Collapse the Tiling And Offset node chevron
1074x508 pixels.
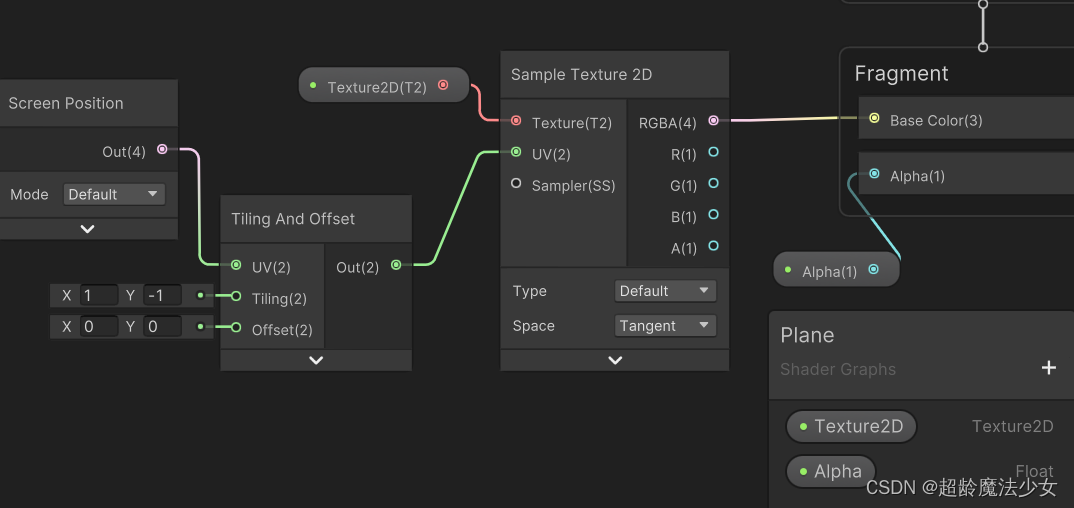[x=316, y=360]
